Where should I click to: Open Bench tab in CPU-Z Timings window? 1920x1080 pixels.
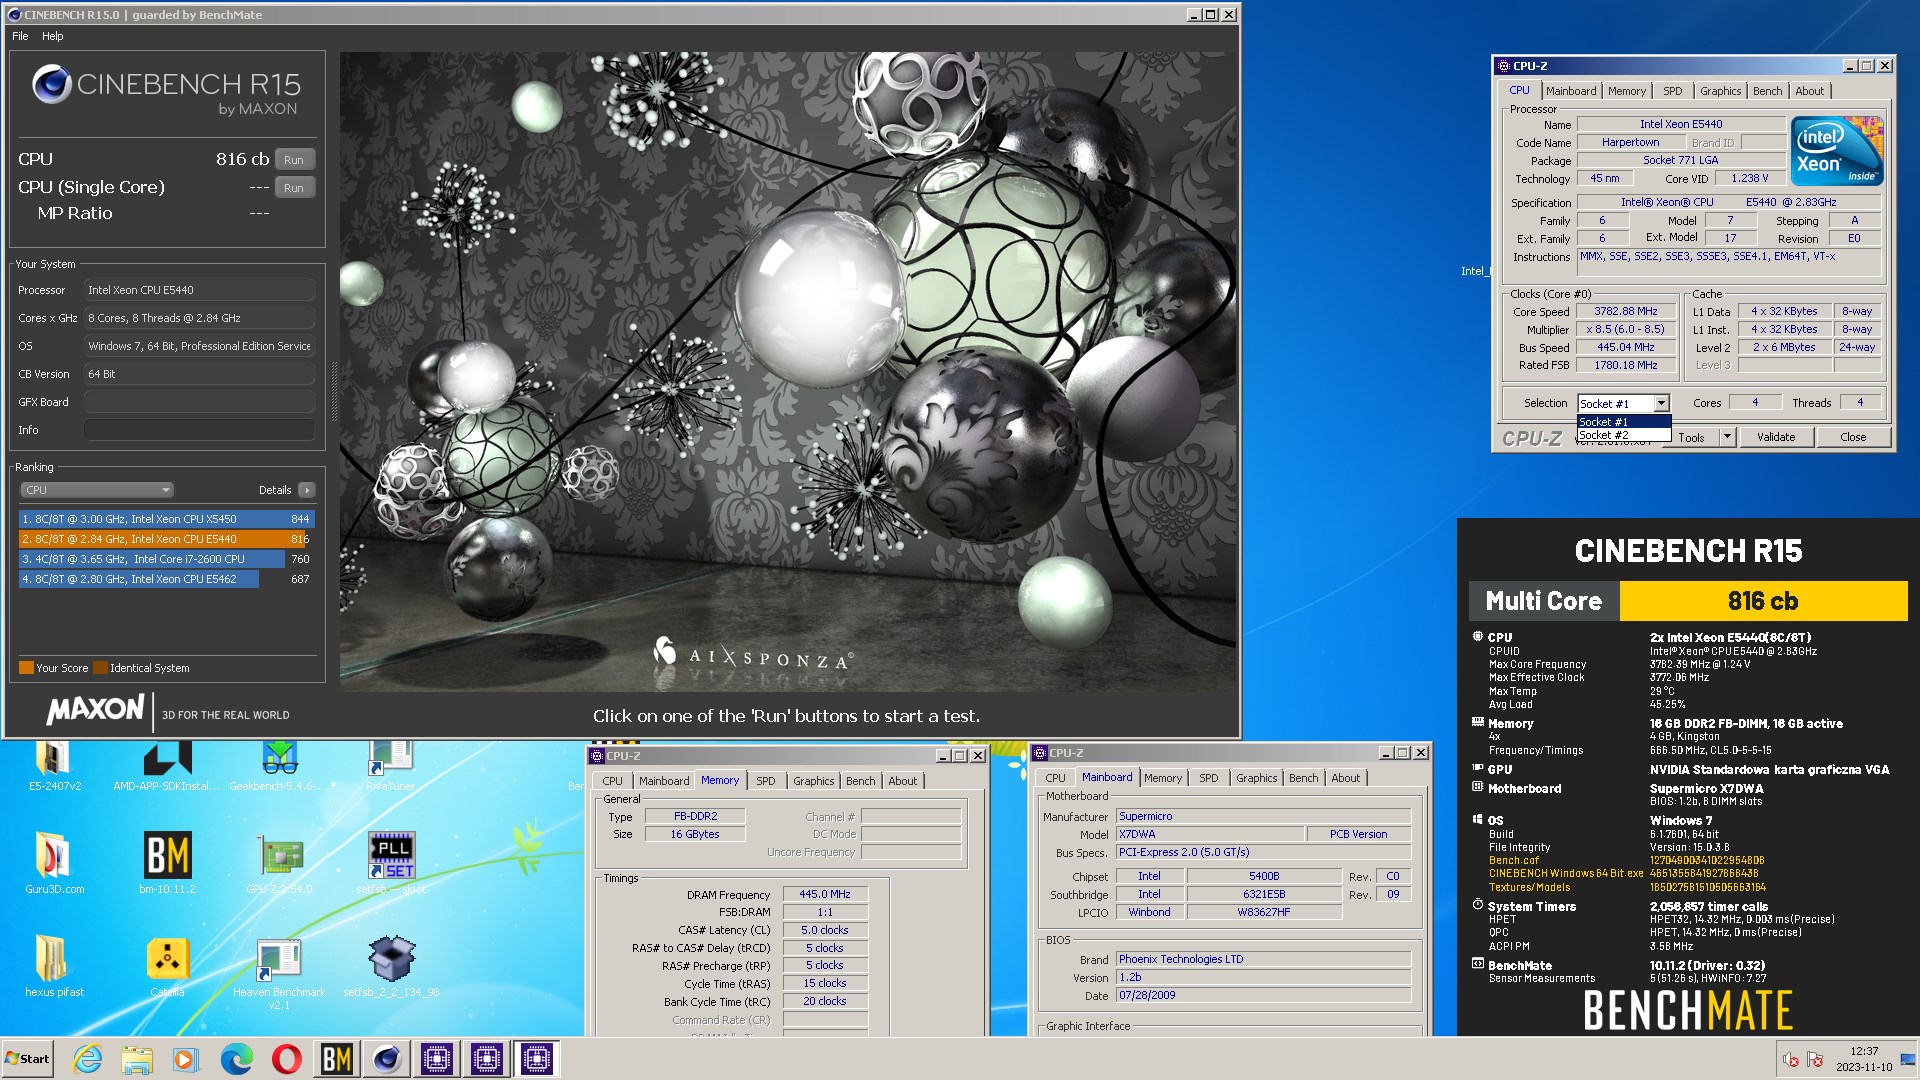[861, 781]
